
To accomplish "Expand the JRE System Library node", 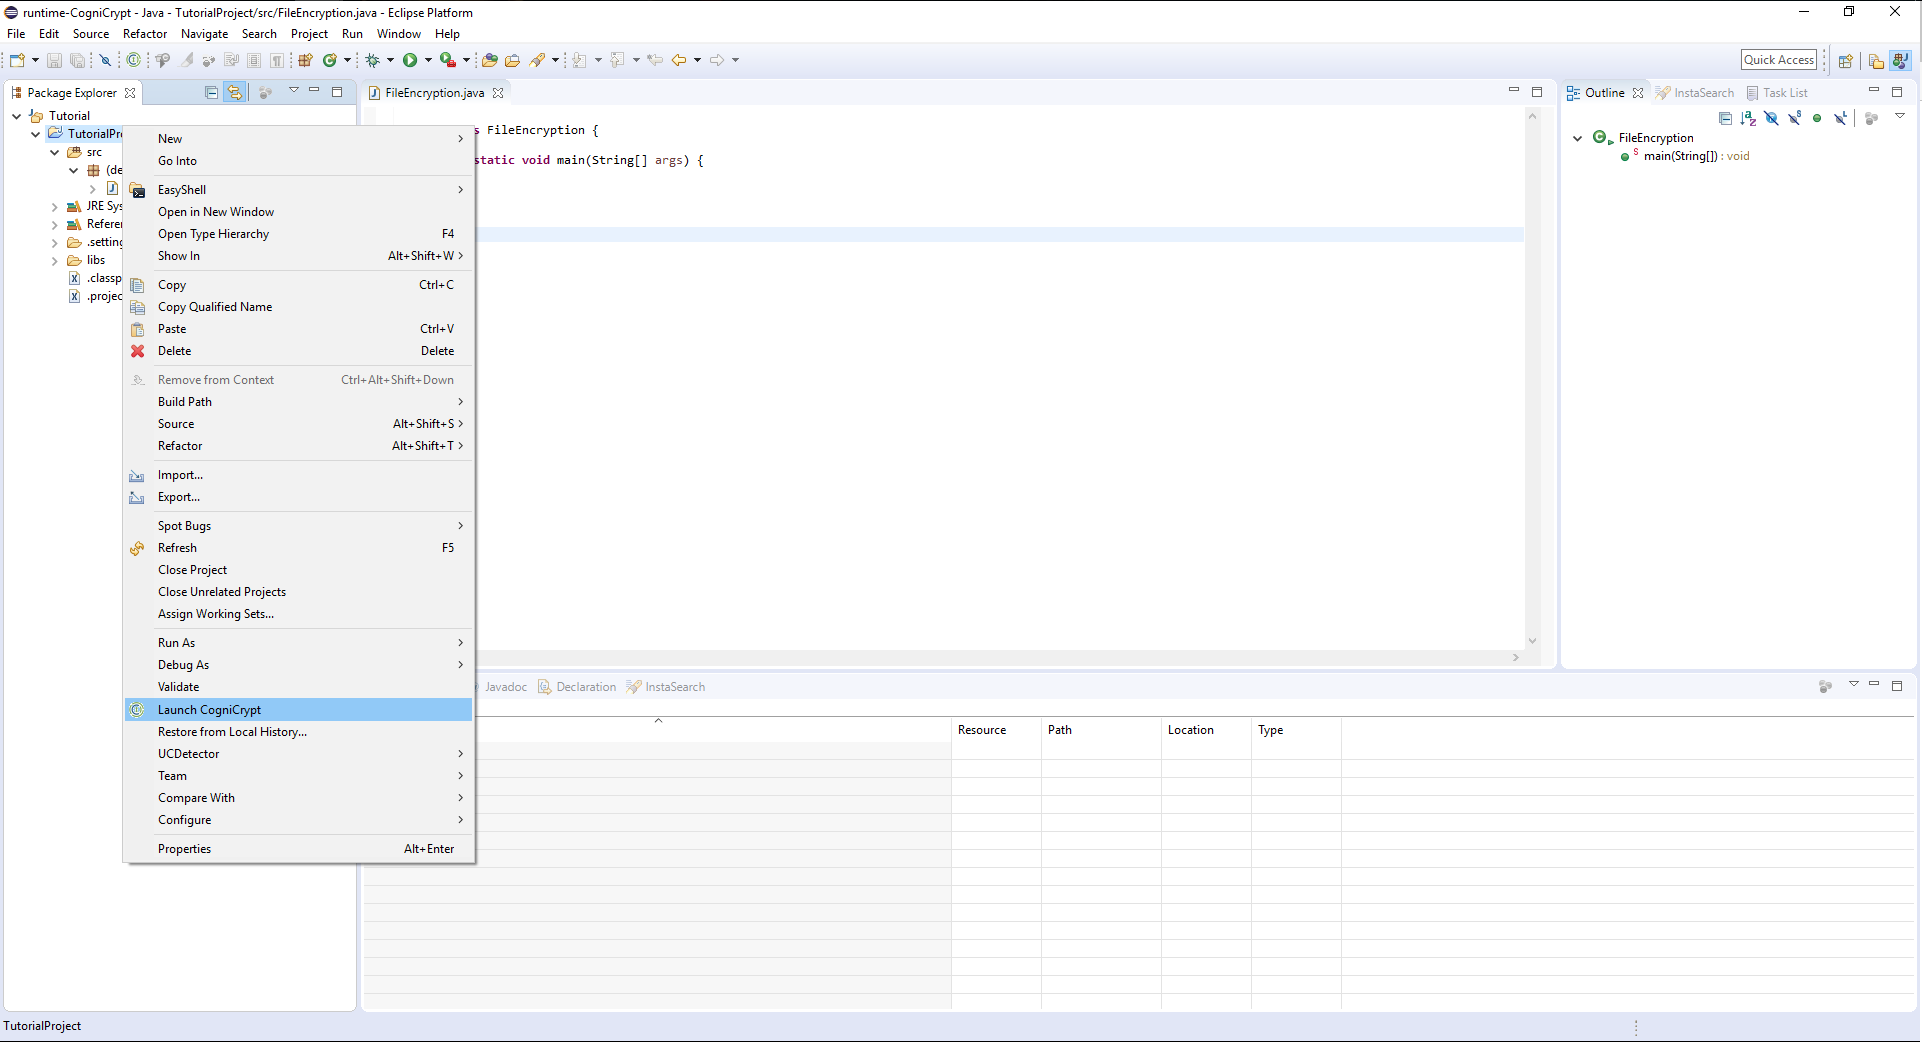I will (54, 207).
